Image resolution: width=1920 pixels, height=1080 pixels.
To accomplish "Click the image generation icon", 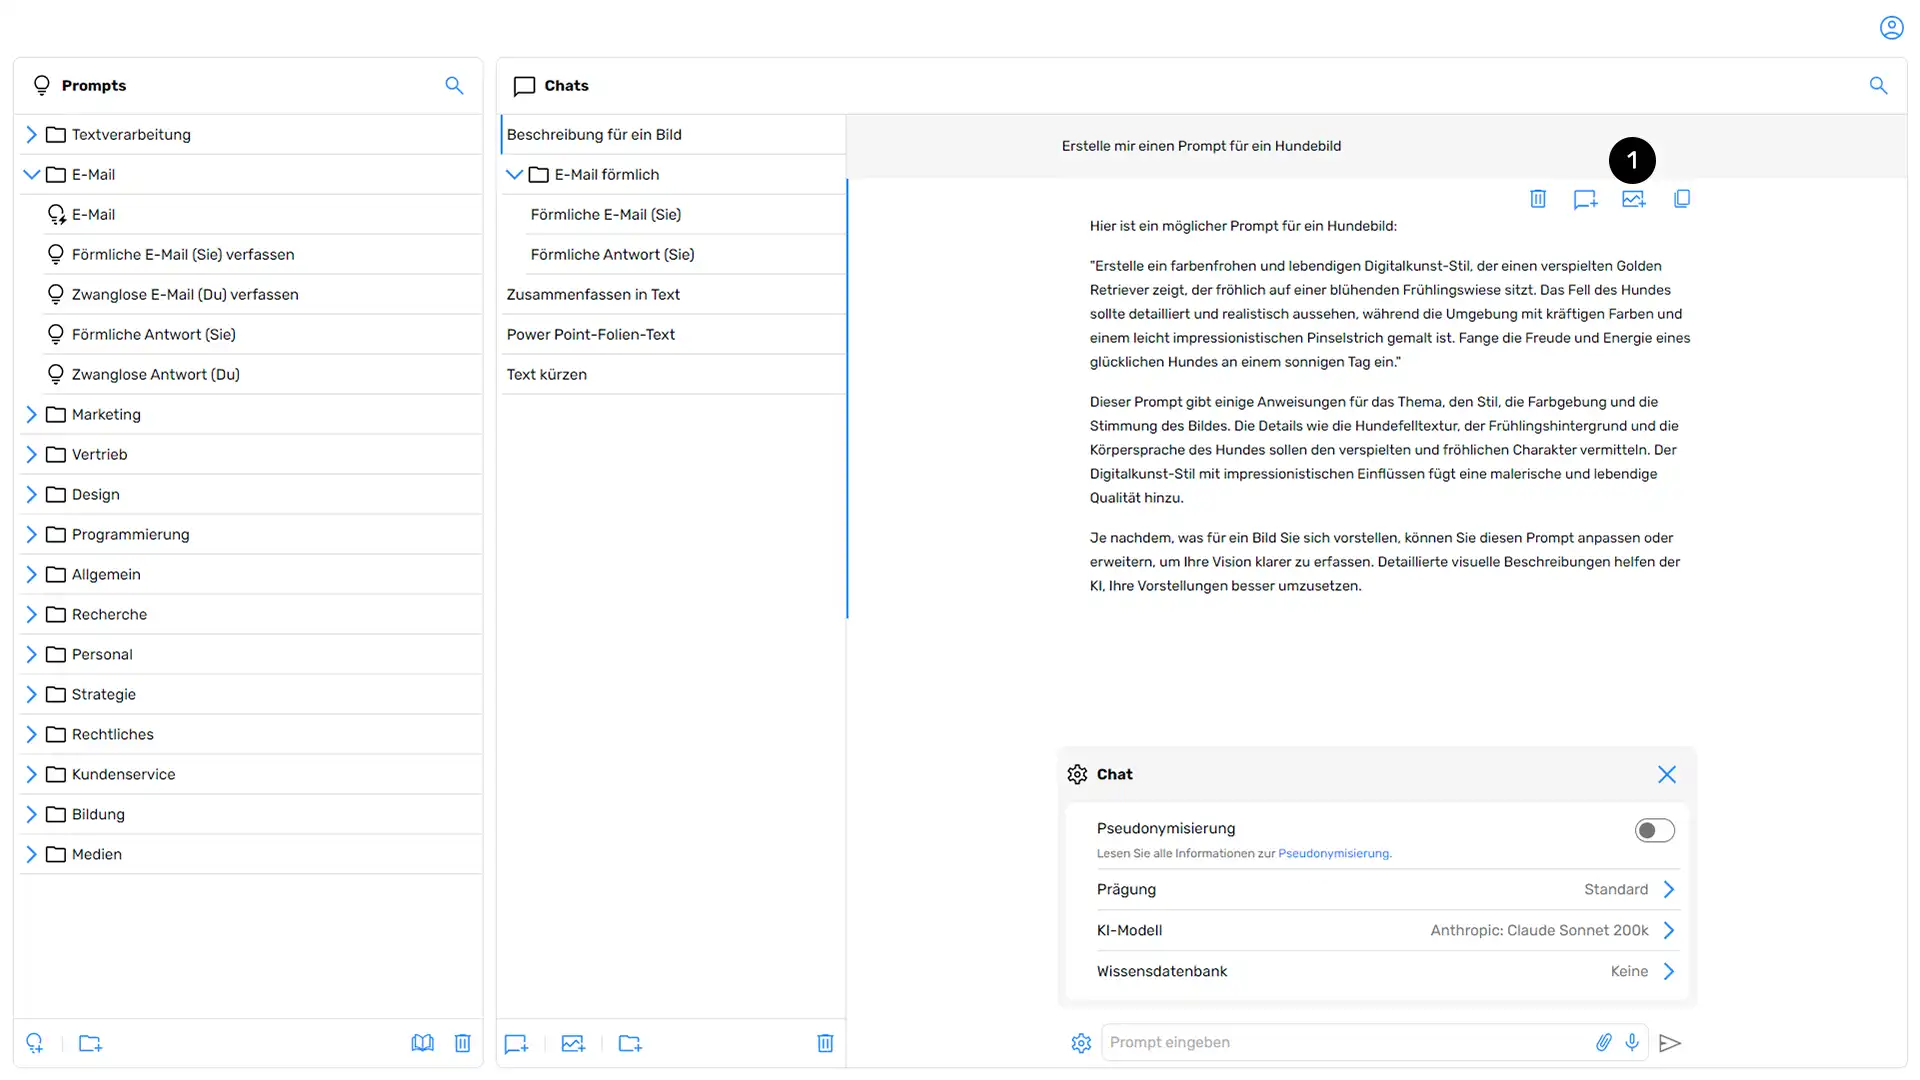I will [1634, 198].
